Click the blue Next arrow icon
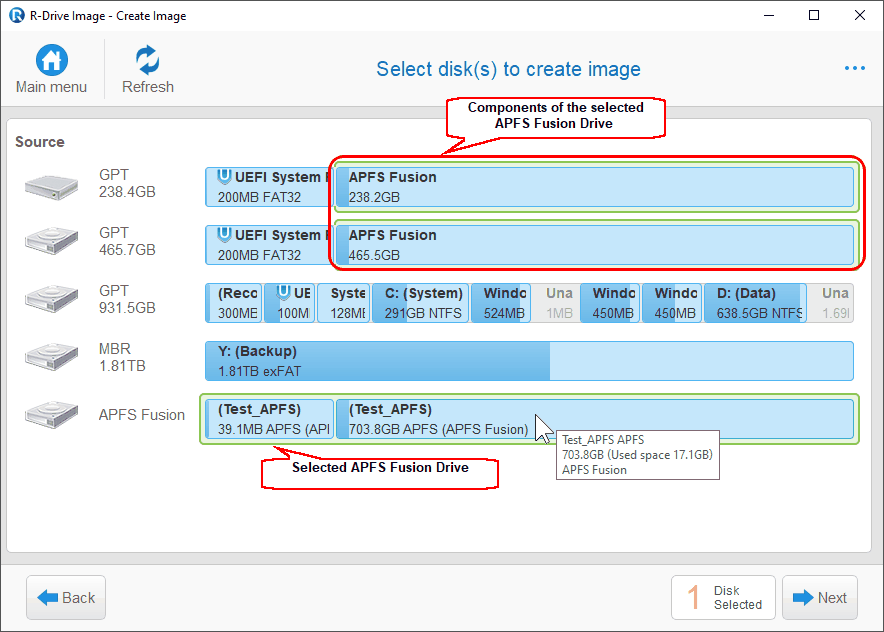This screenshot has width=884, height=632. click(x=803, y=598)
